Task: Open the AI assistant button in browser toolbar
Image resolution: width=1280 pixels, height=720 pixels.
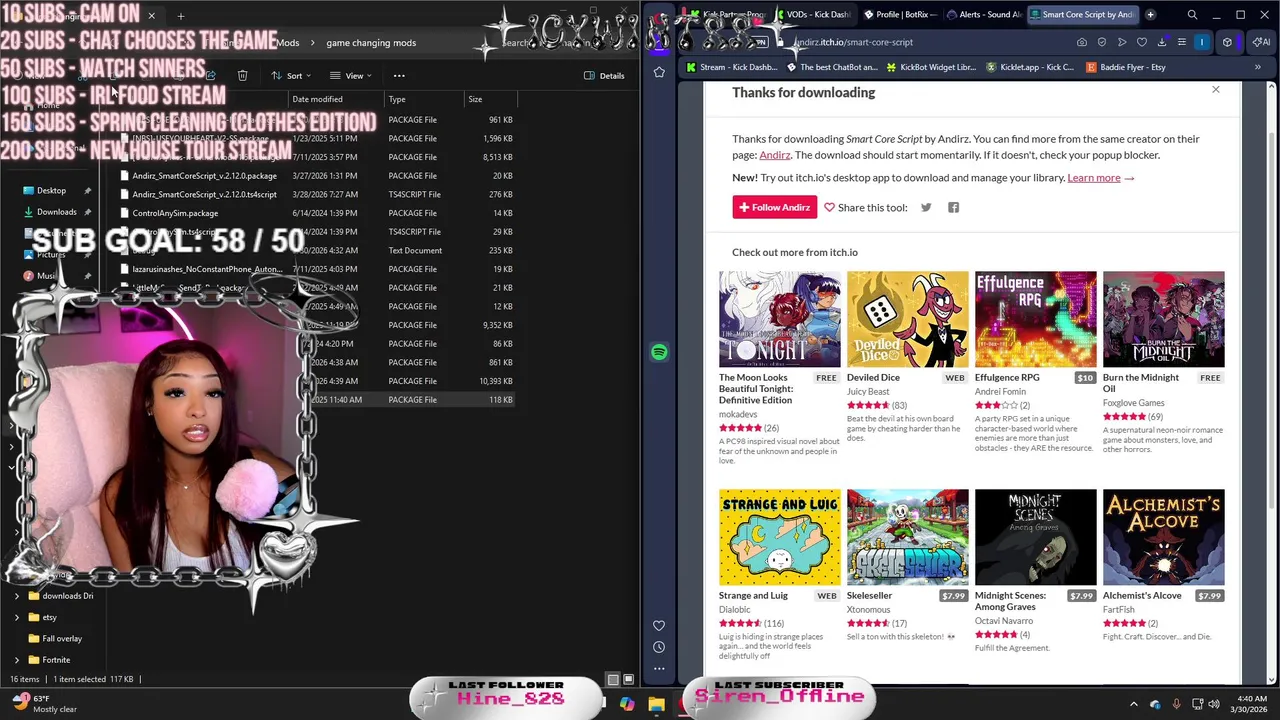Action: pos(1262,42)
